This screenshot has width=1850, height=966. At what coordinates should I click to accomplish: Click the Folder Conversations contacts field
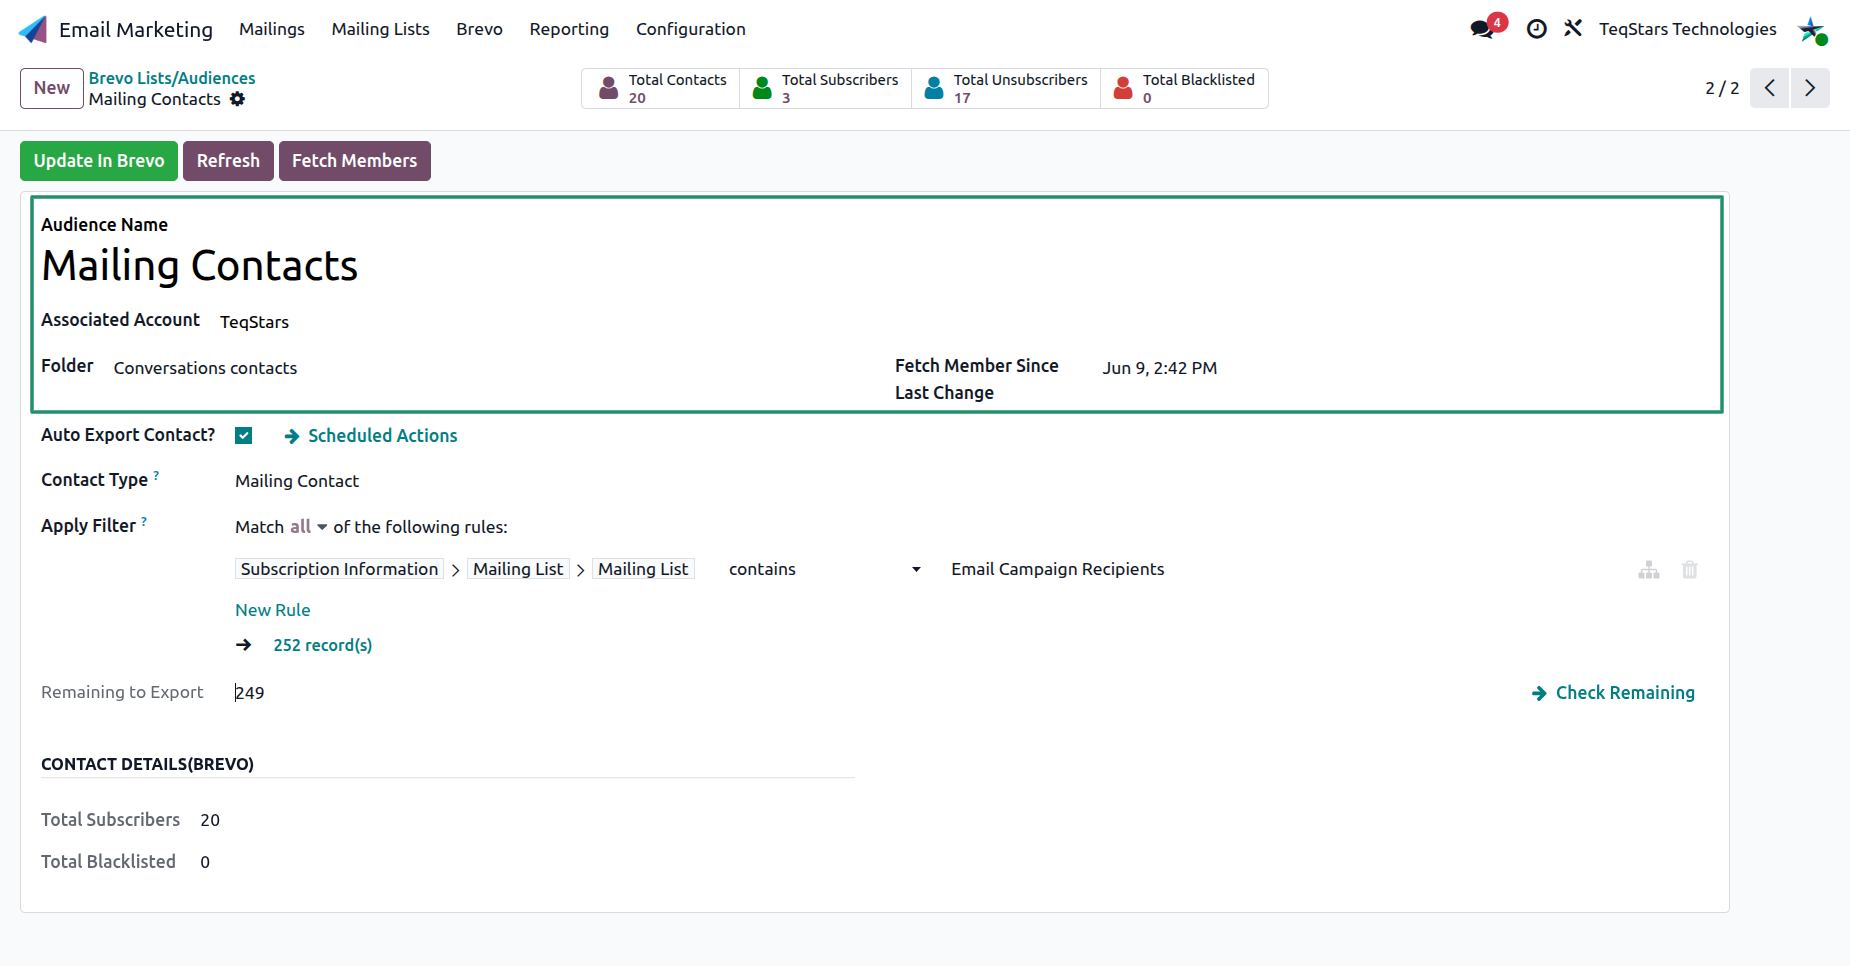tap(205, 368)
